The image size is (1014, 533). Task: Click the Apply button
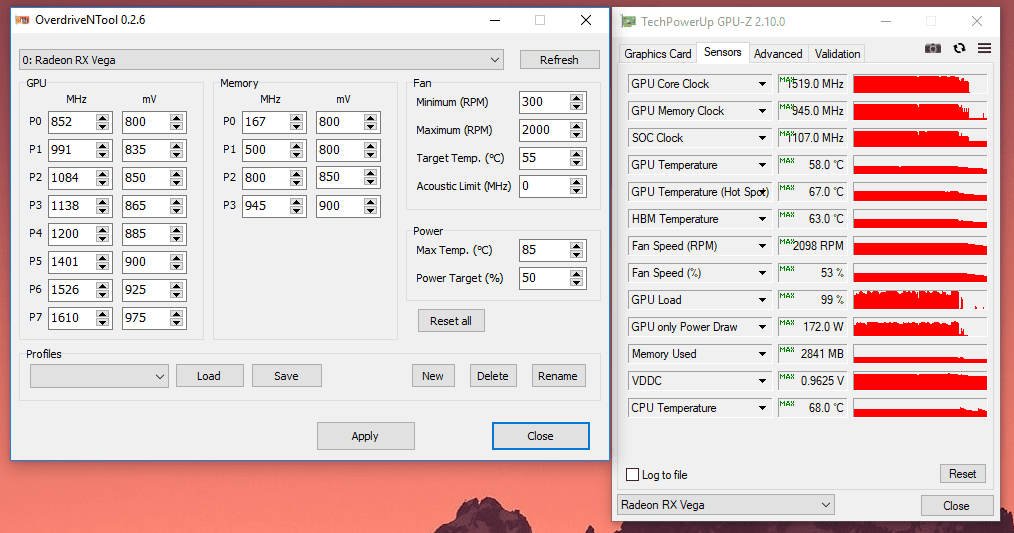point(365,436)
